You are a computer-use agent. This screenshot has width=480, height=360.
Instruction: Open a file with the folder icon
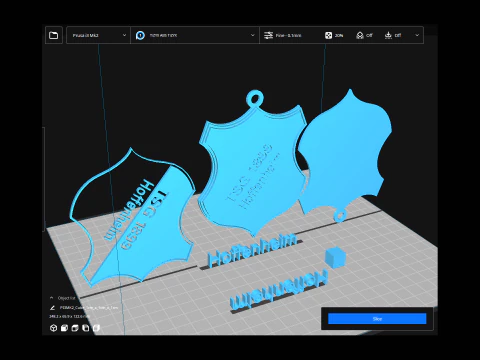tap(54, 35)
